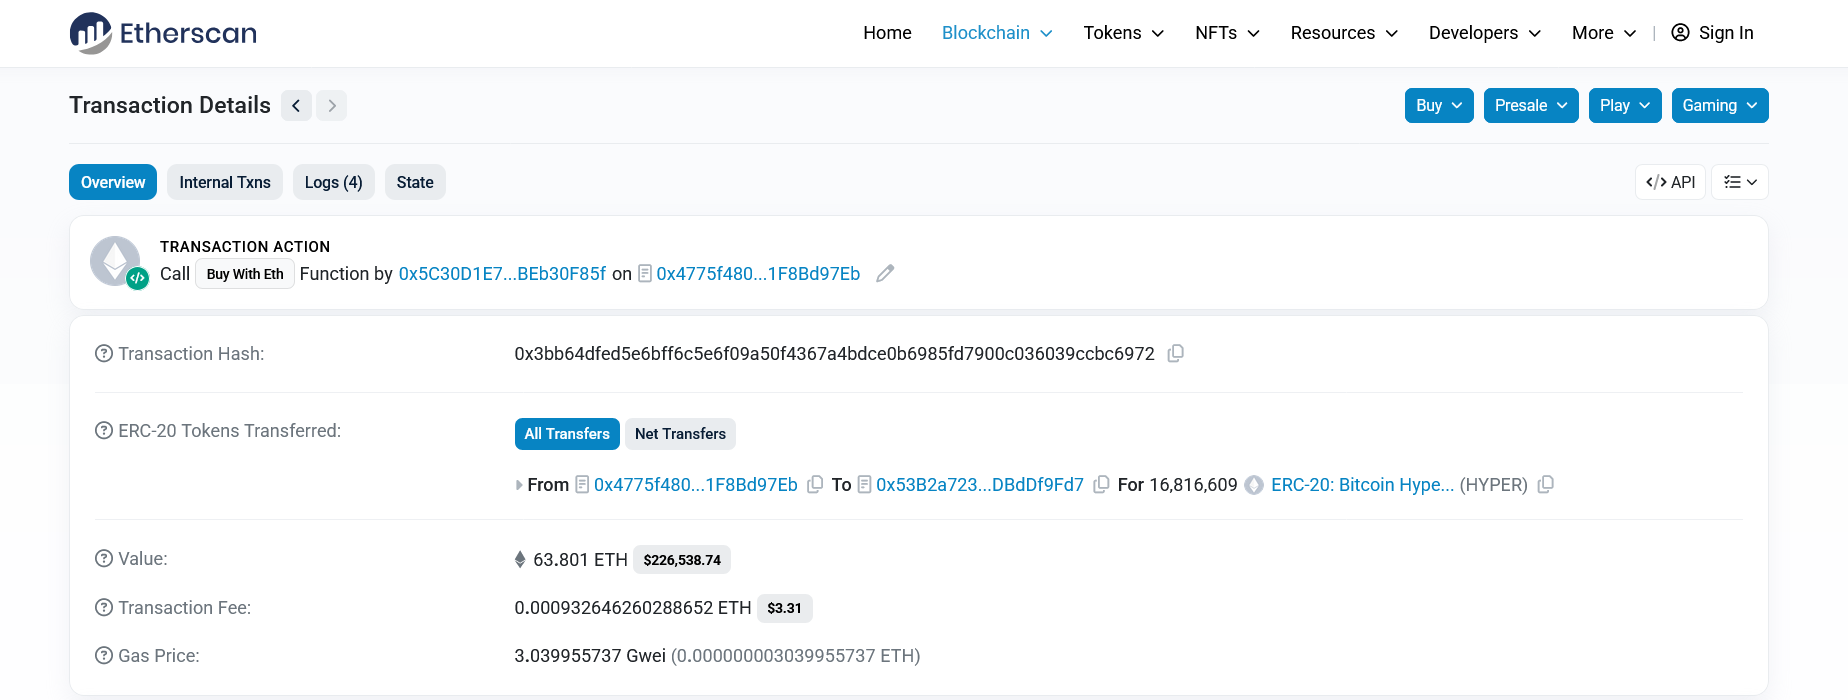Copy the HYPER token address
This screenshot has width=1848, height=700.
coord(1545,485)
